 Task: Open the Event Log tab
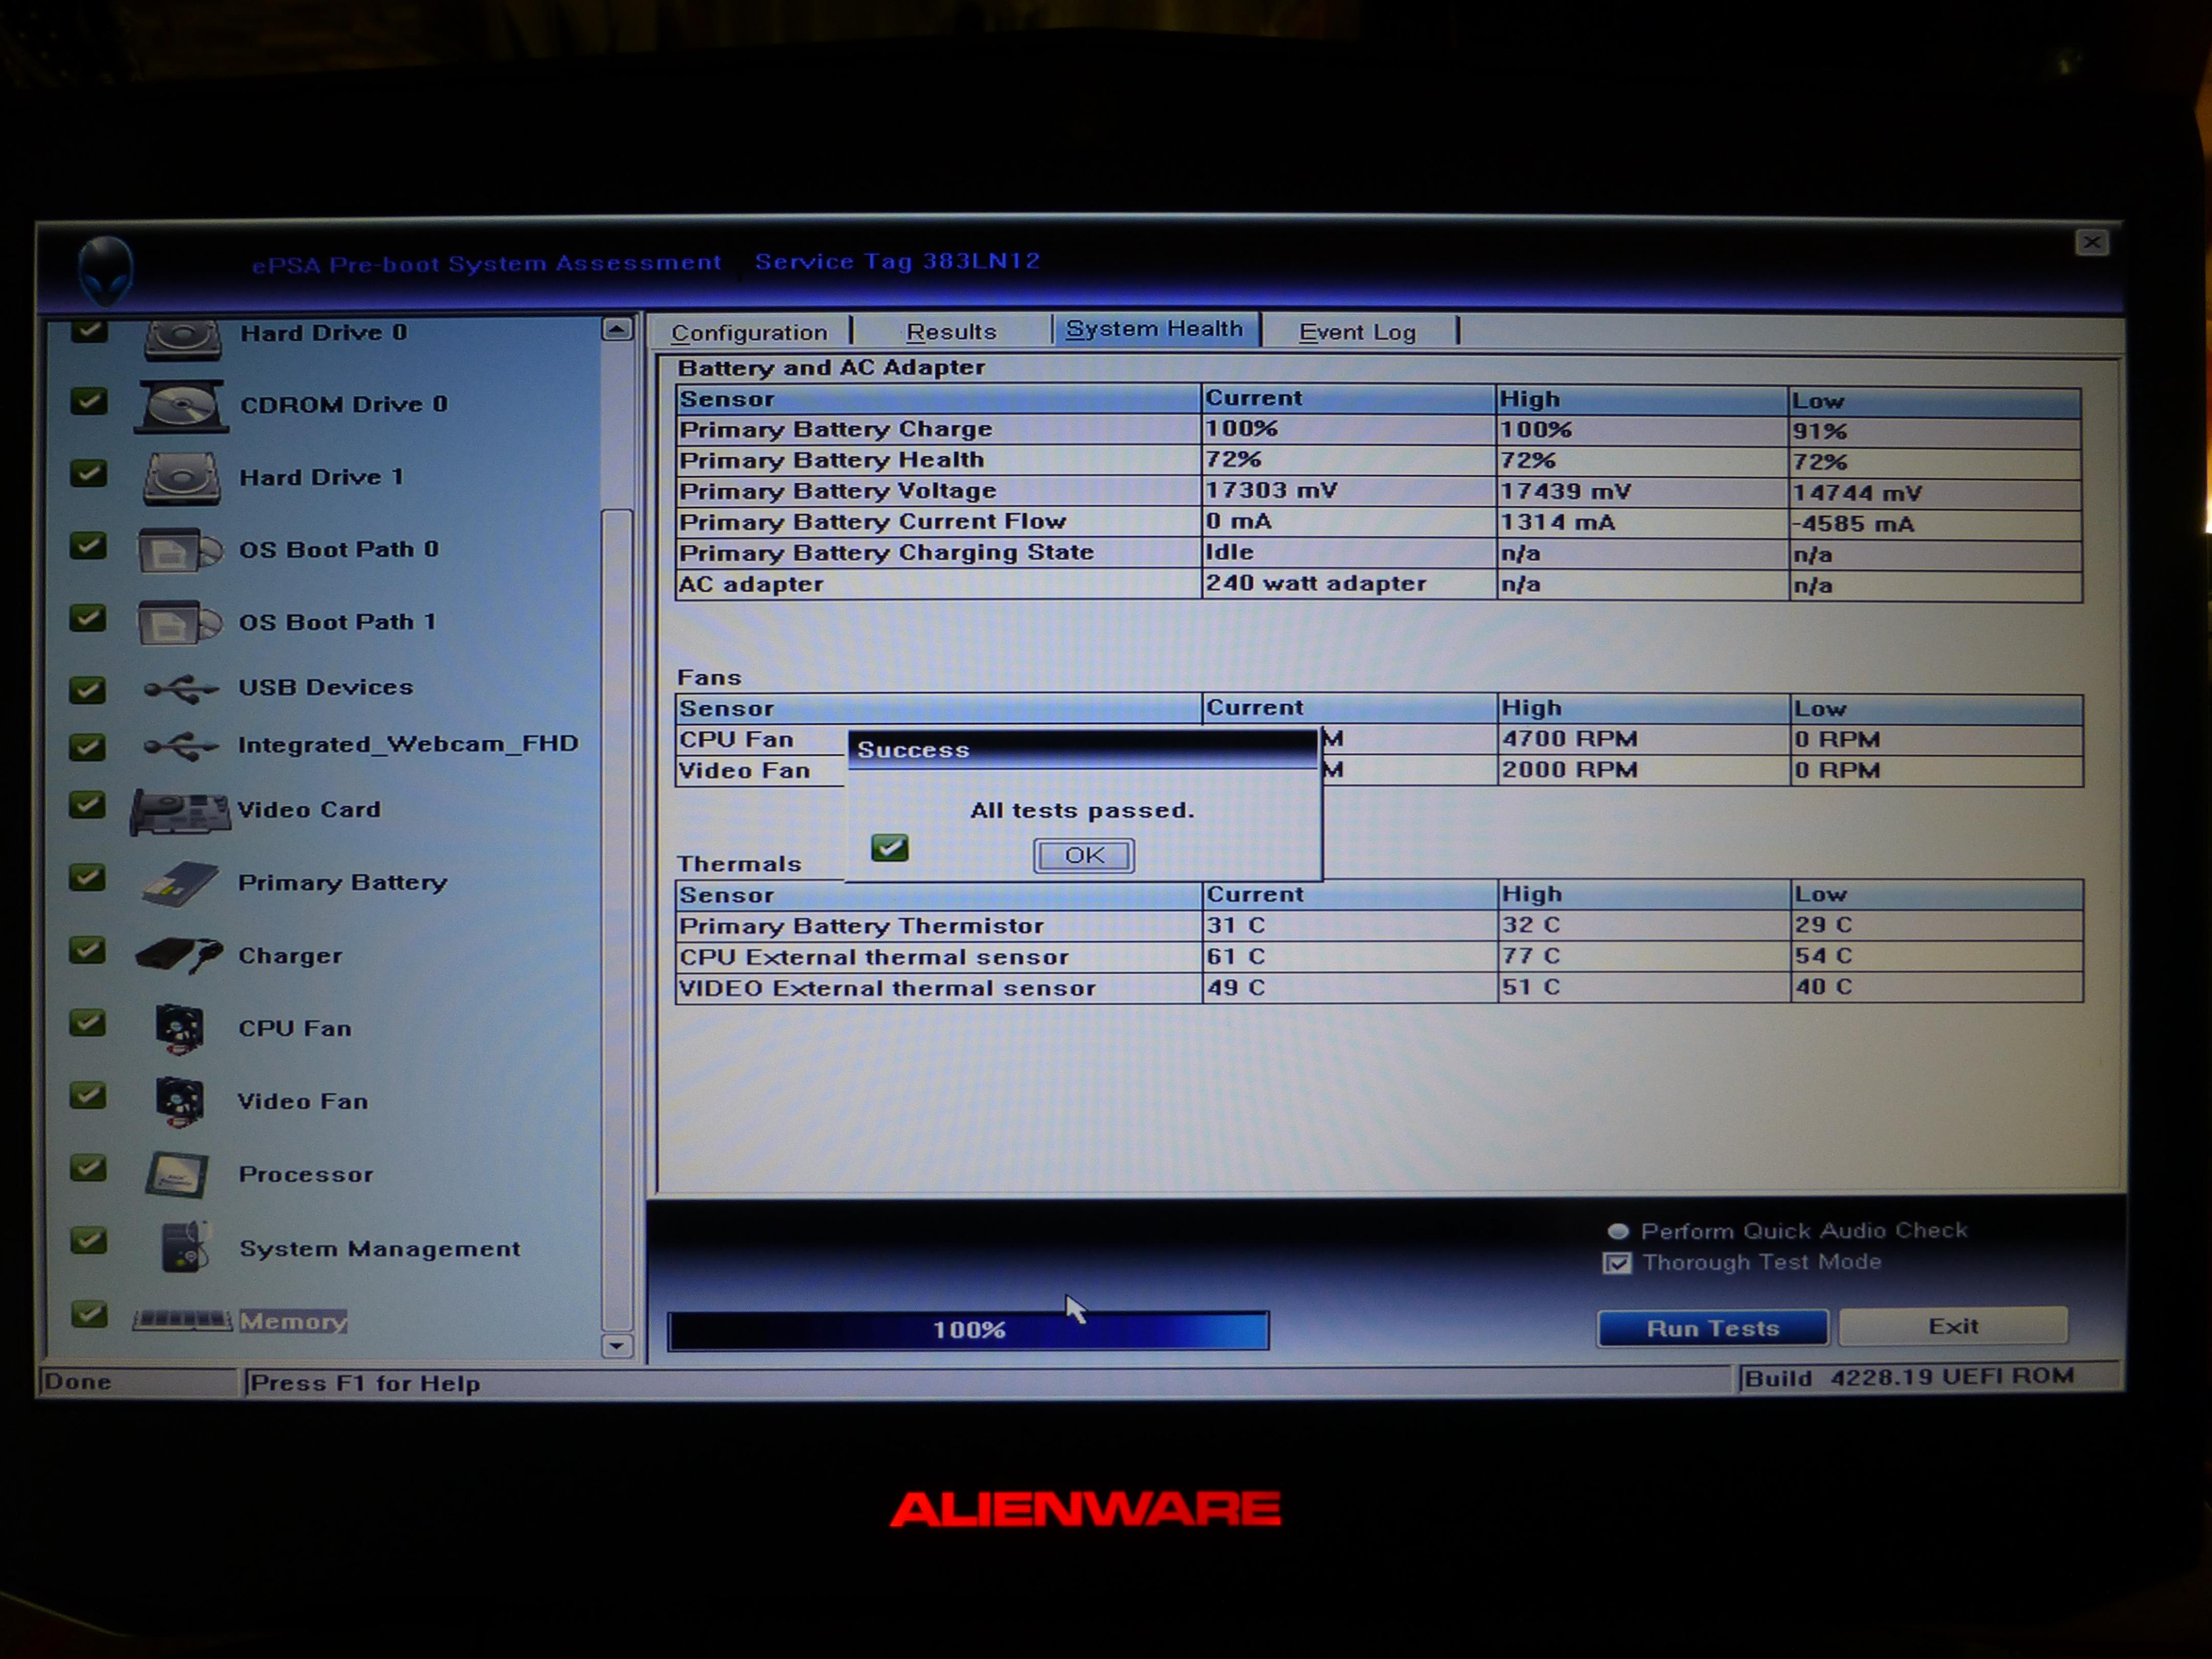(1356, 332)
